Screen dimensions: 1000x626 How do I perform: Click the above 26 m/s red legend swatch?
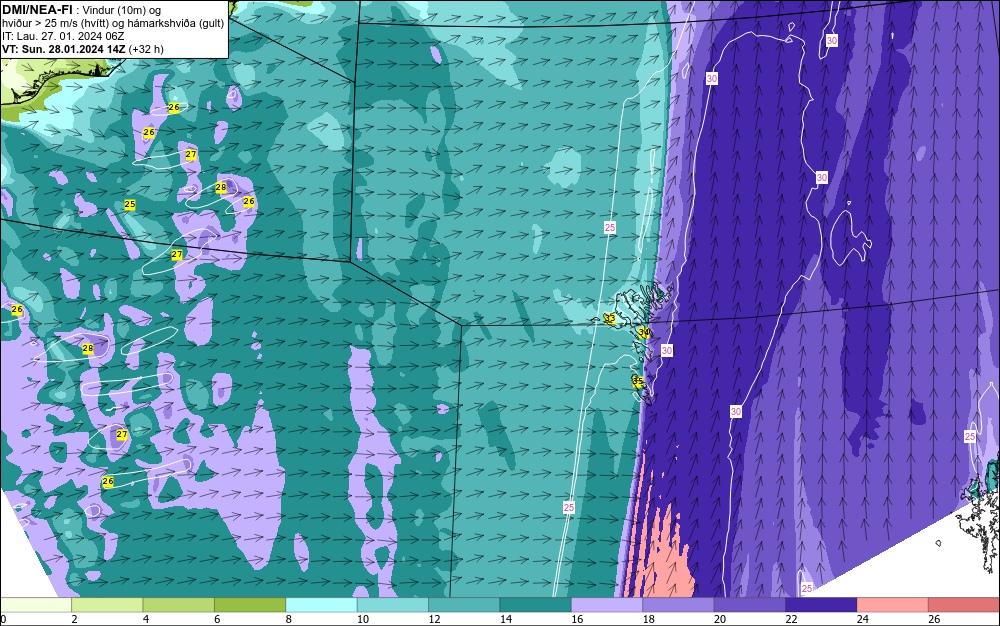click(964, 605)
